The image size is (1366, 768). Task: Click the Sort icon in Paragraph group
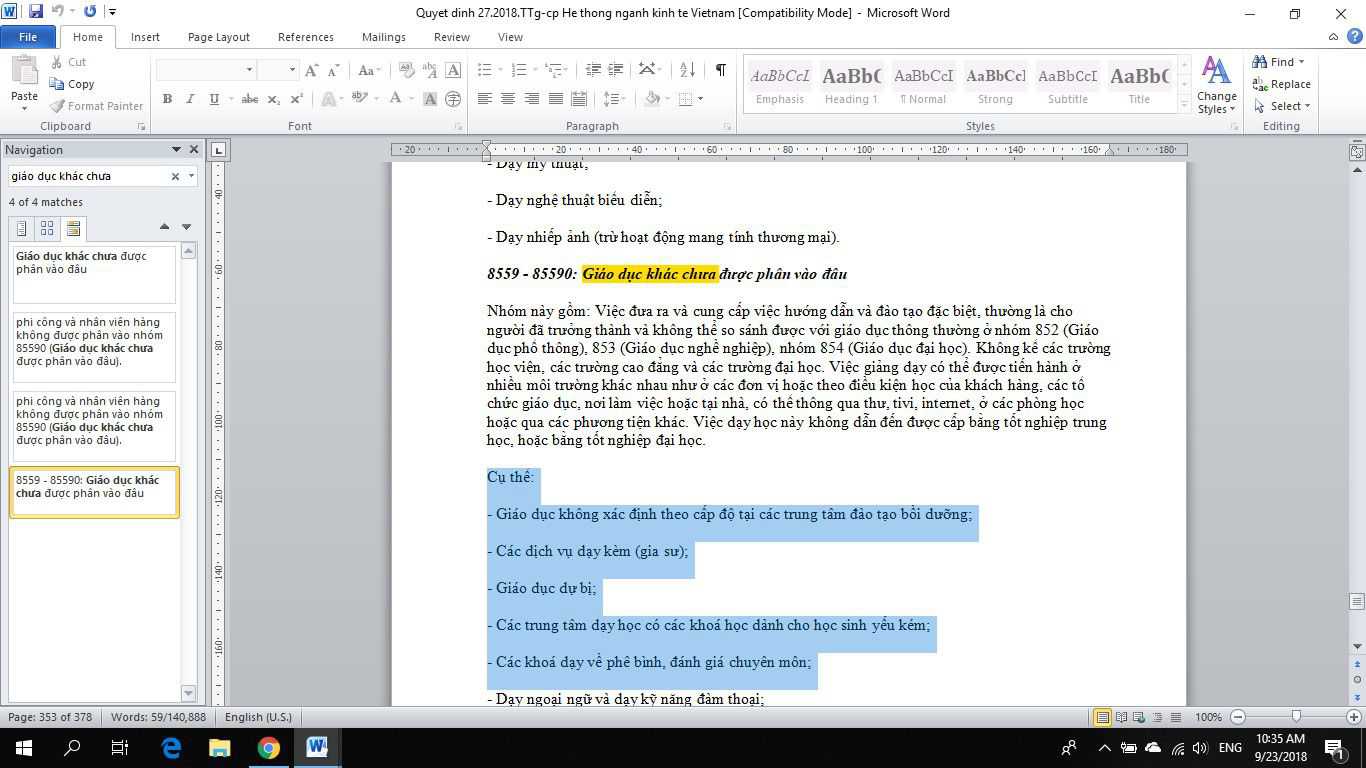(x=687, y=70)
